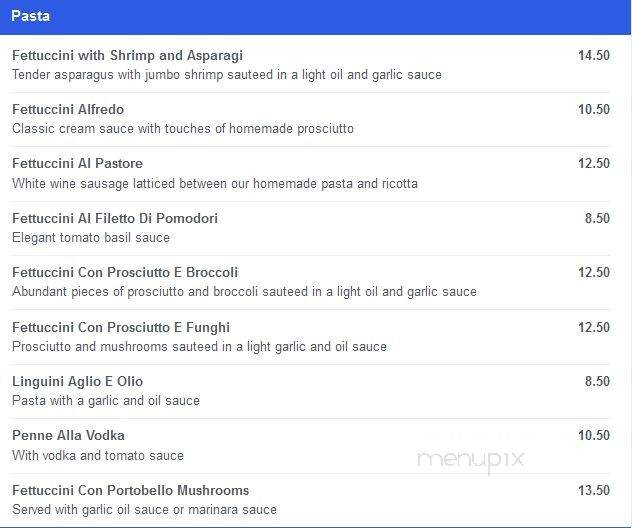Click the 'Classic cream sauce' description text
This screenshot has width=632, height=528.
183,129
